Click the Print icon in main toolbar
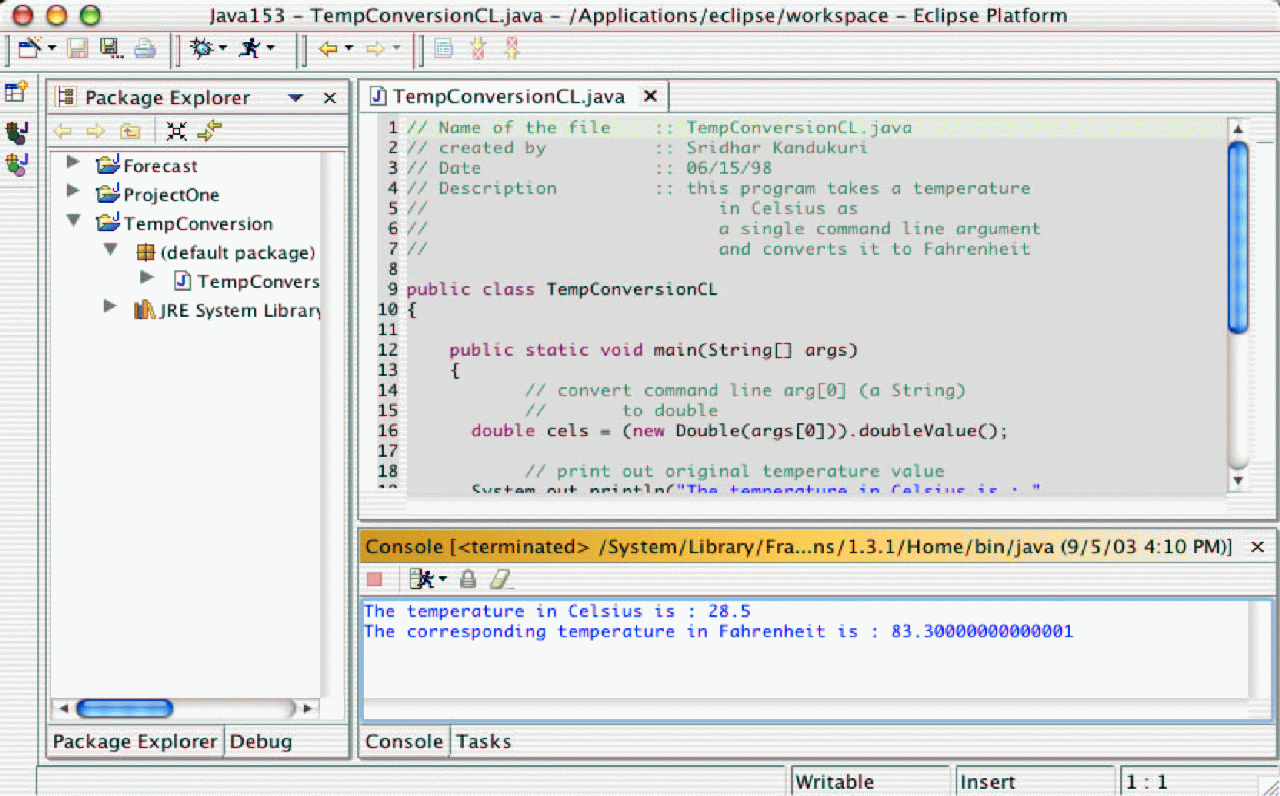The width and height of the screenshot is (1280, 796). click(x=145, y=48)
